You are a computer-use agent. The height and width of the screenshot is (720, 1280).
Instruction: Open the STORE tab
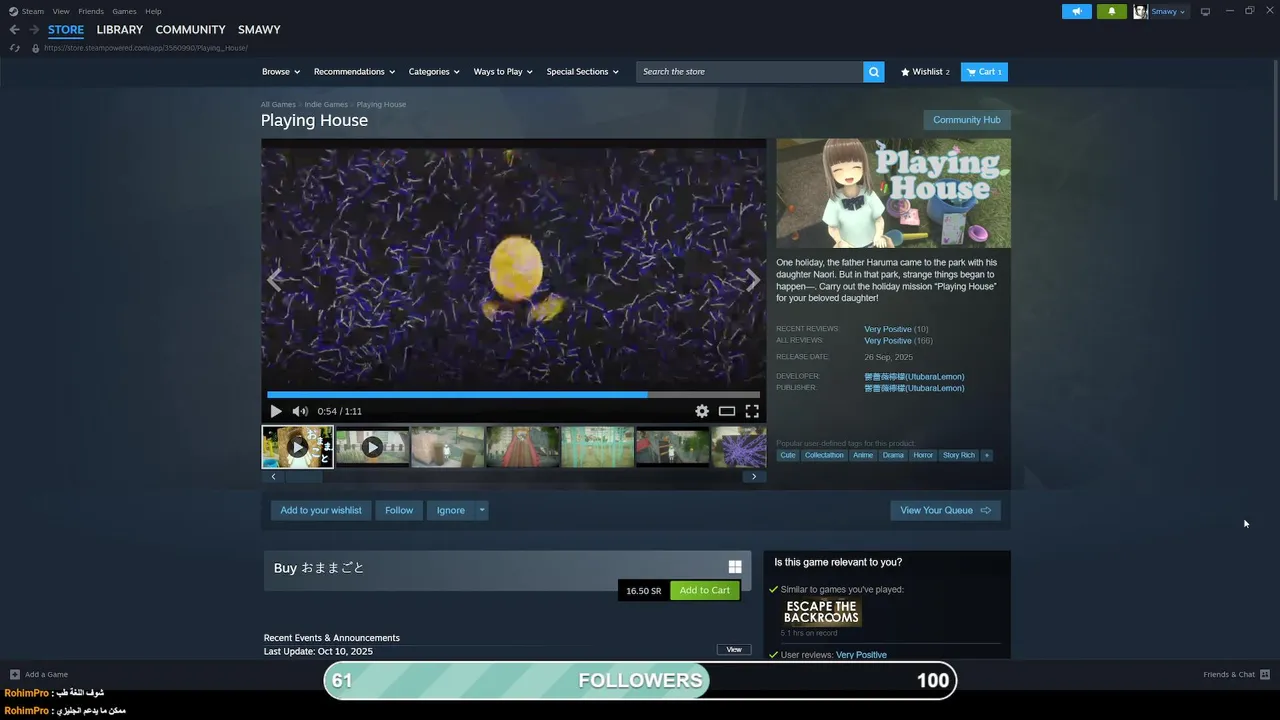[x=66, y=30]
